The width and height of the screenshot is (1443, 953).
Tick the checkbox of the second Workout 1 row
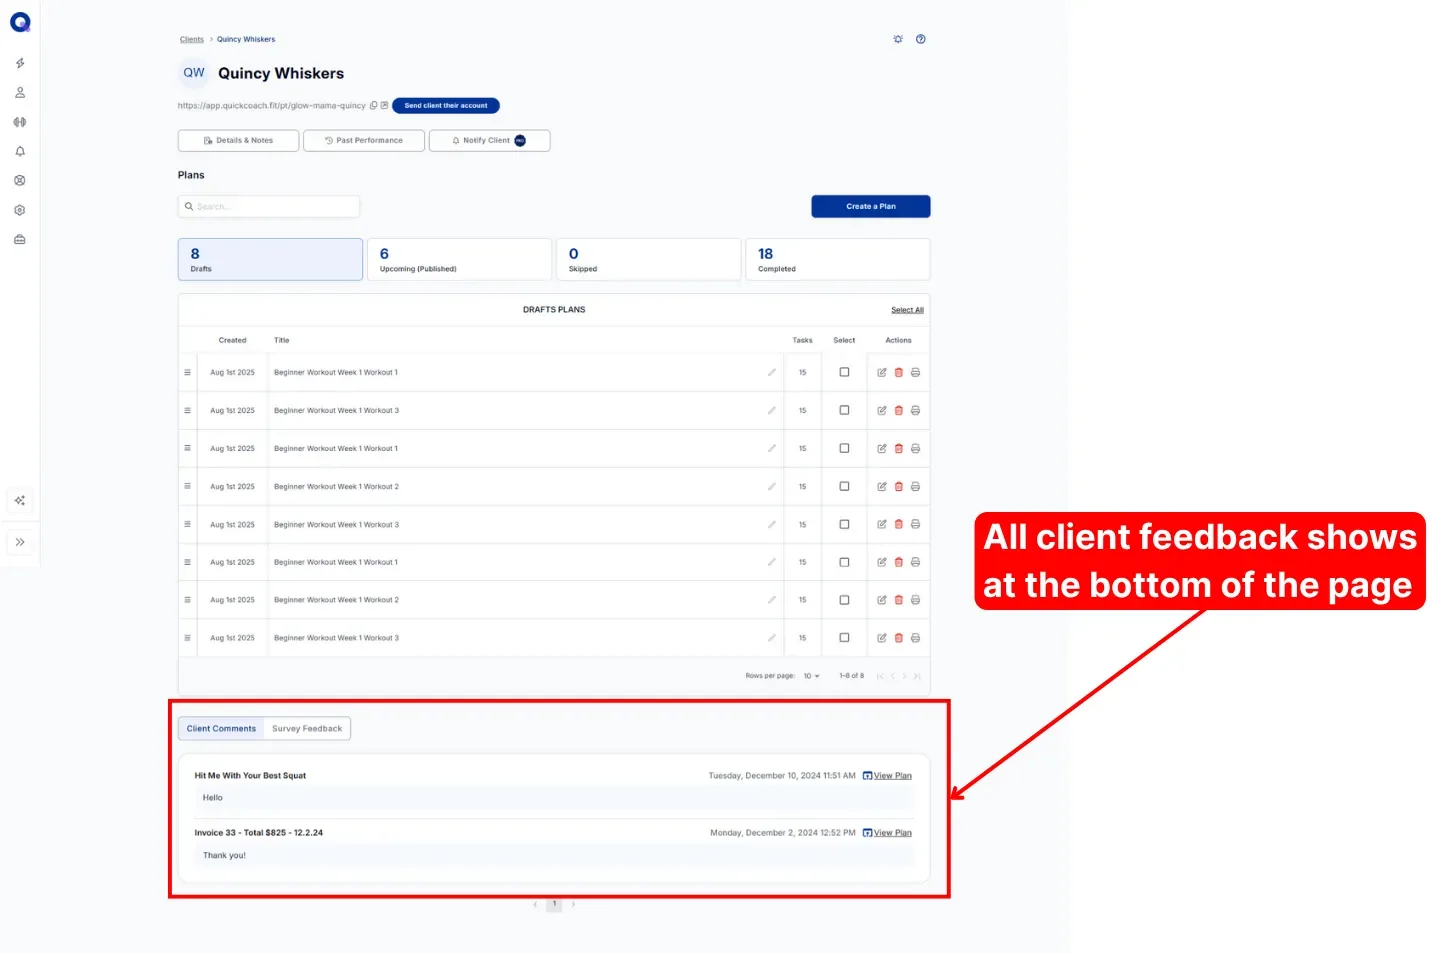coord(844,448)
